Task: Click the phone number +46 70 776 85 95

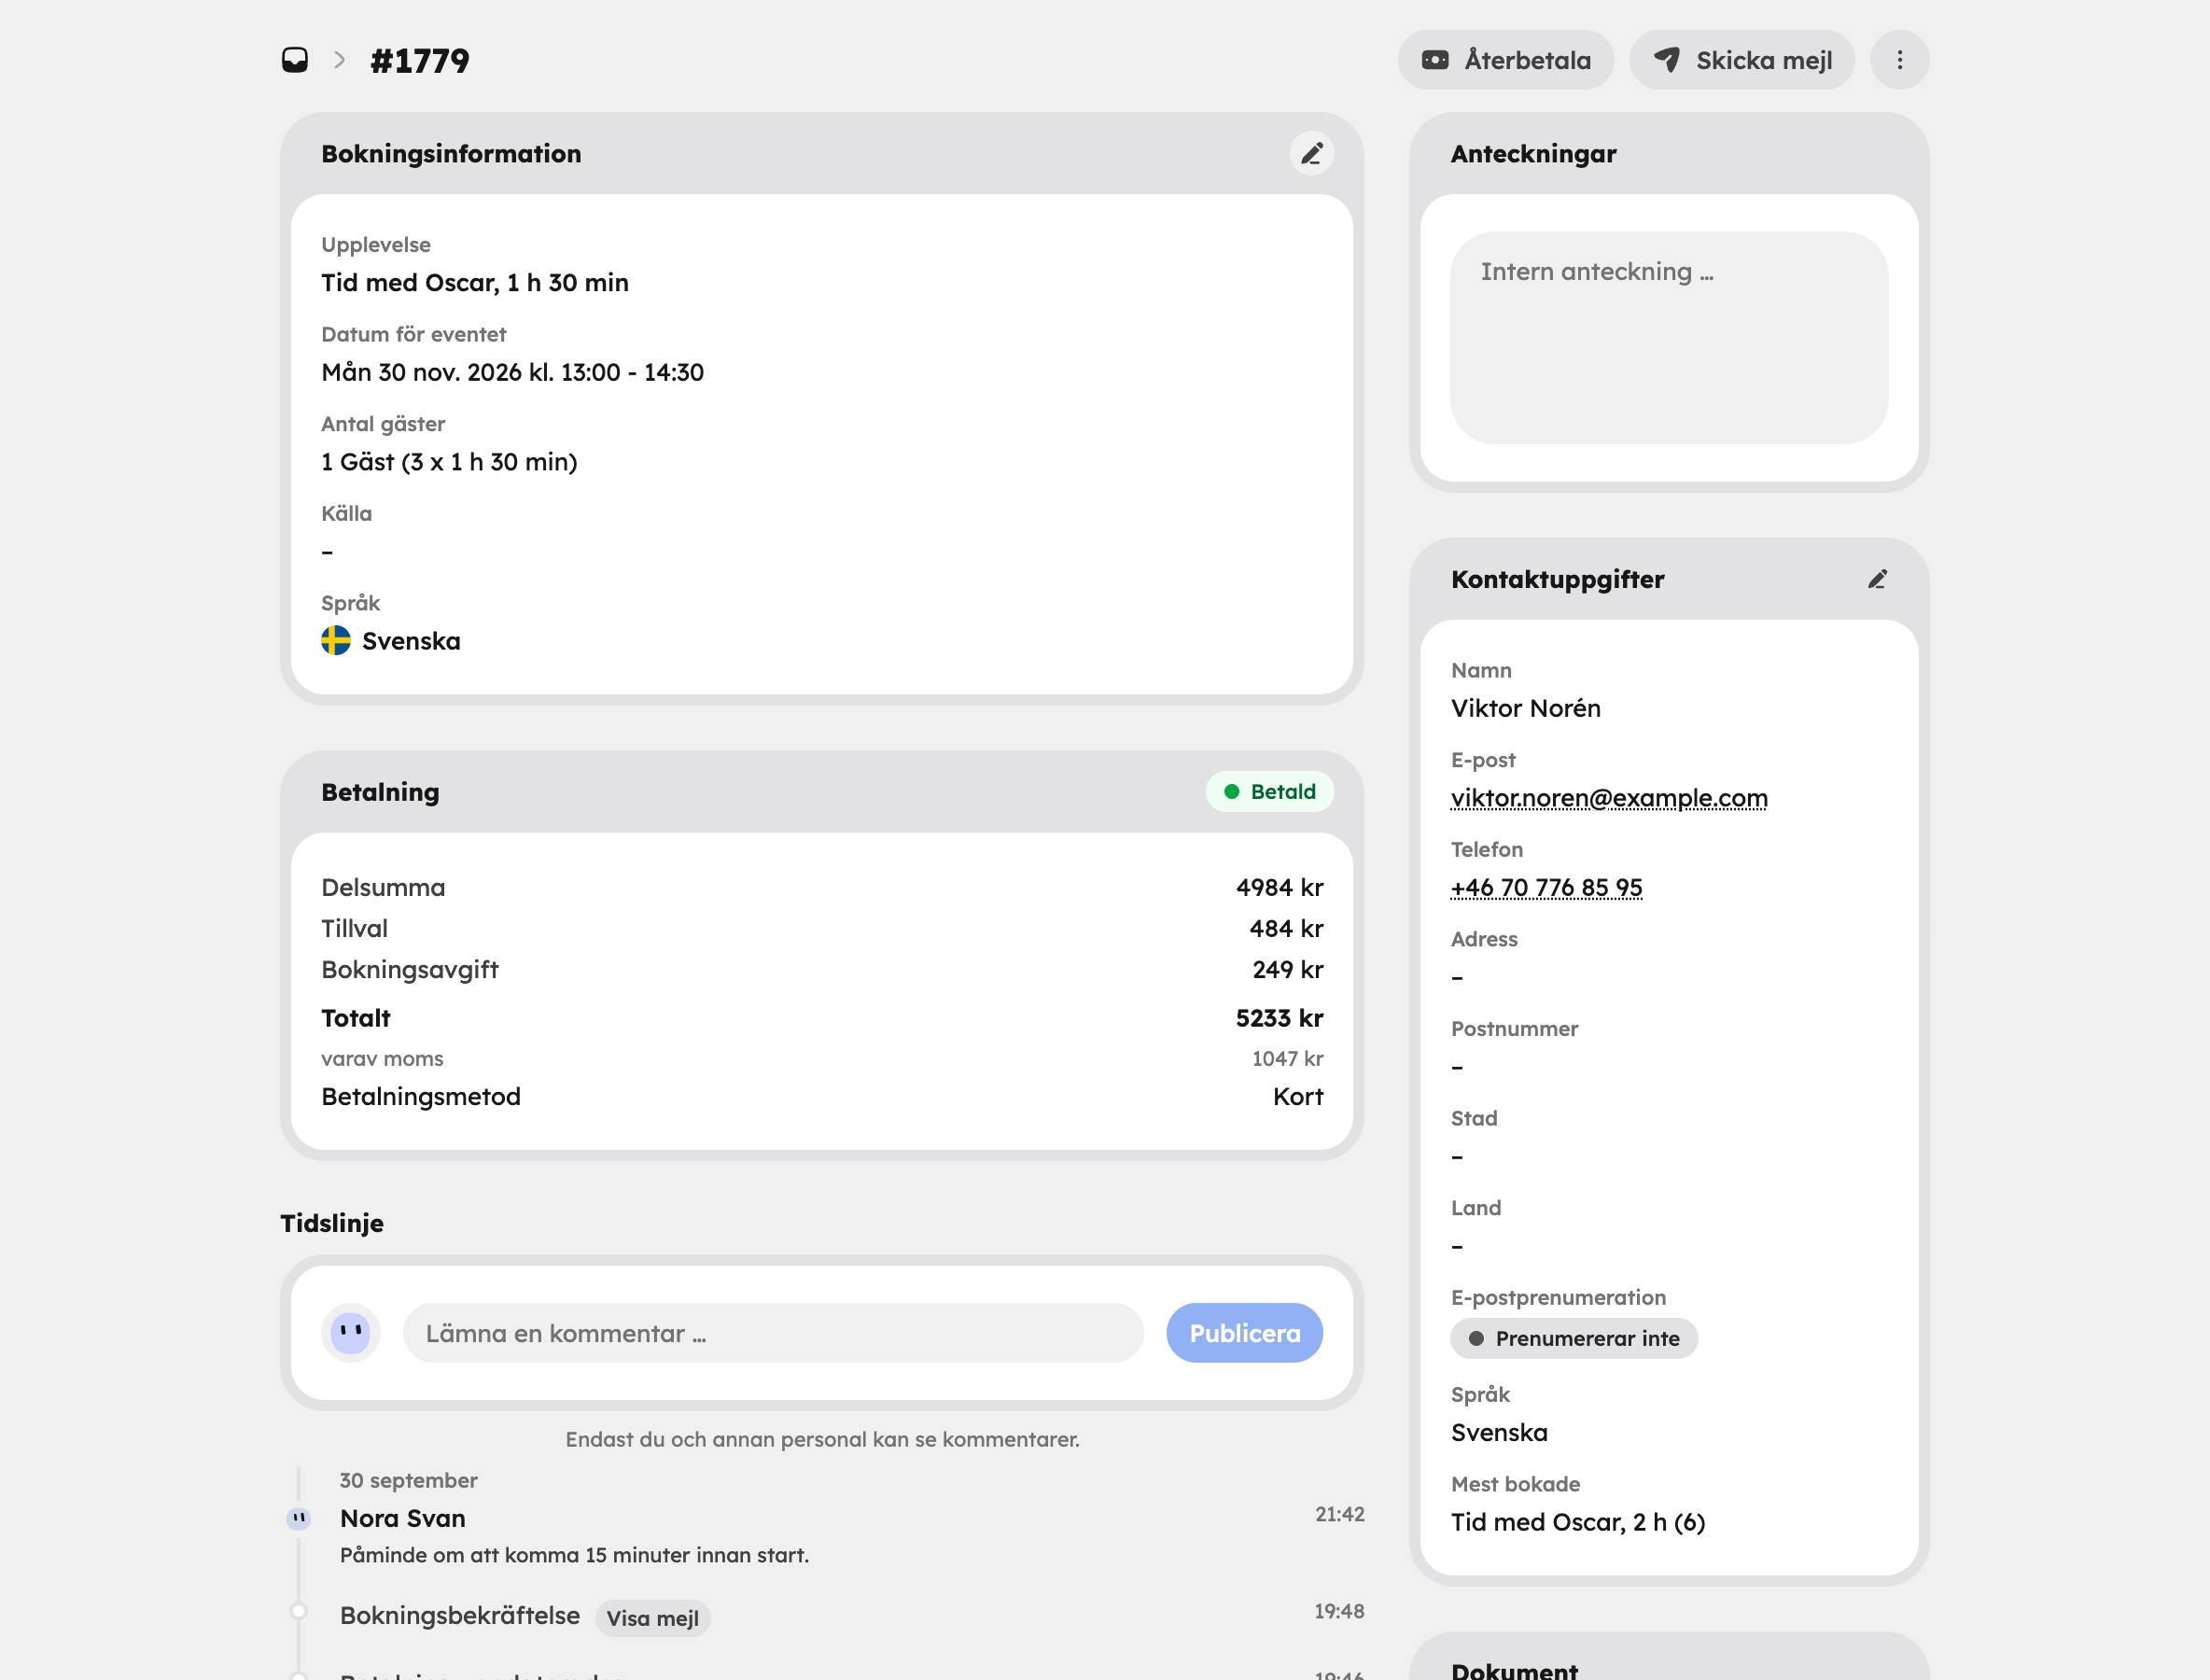Action: click(x=1546, y=887)
